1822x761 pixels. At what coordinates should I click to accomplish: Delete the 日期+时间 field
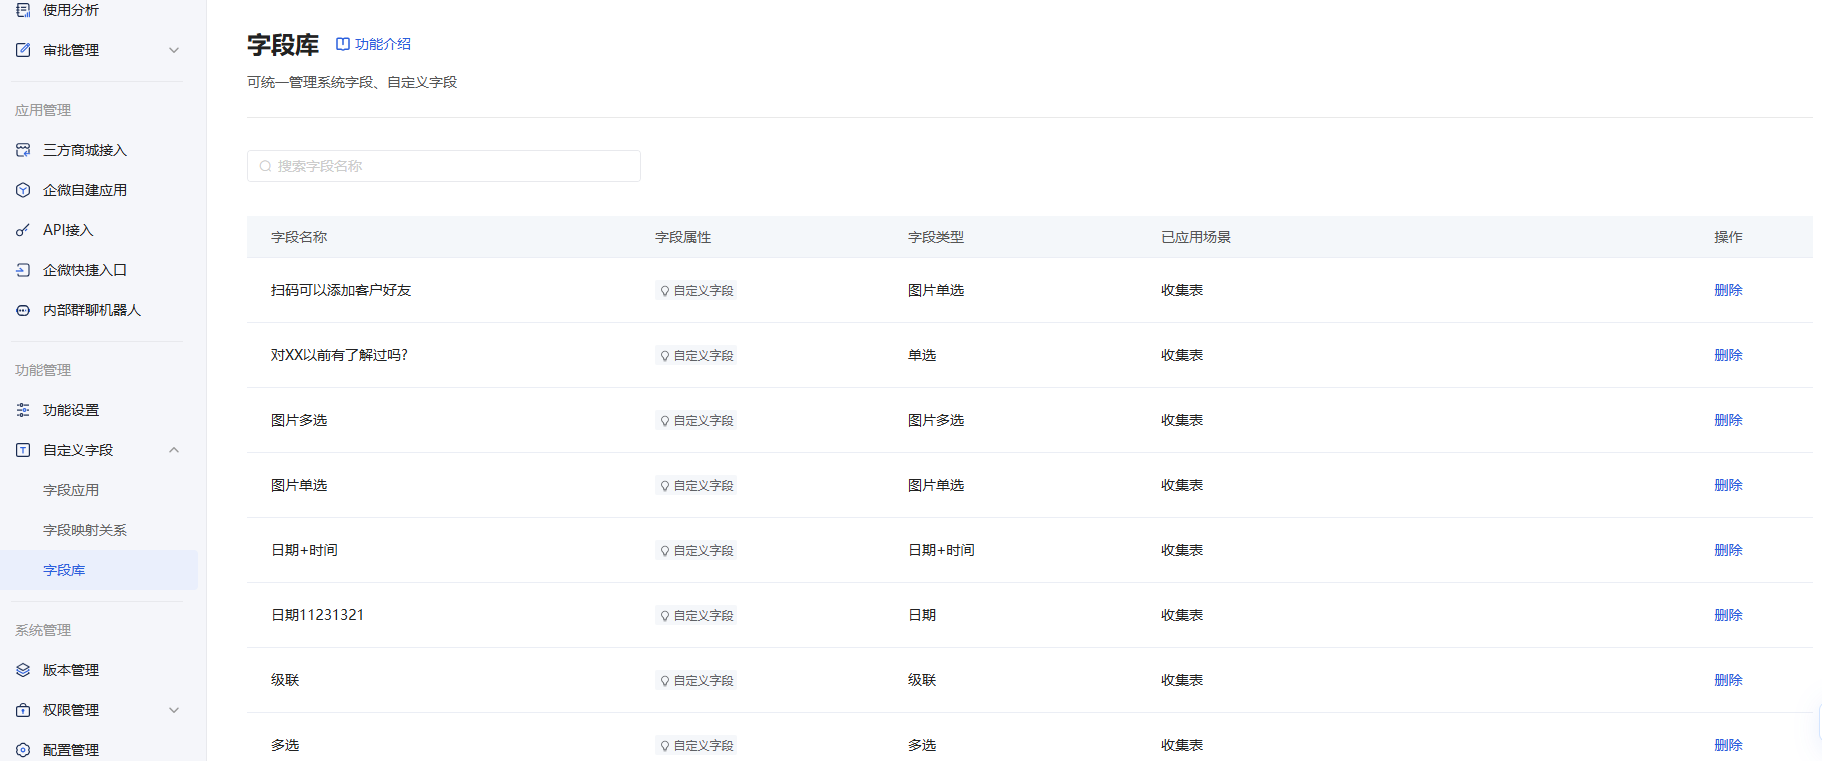[1728, 550]
